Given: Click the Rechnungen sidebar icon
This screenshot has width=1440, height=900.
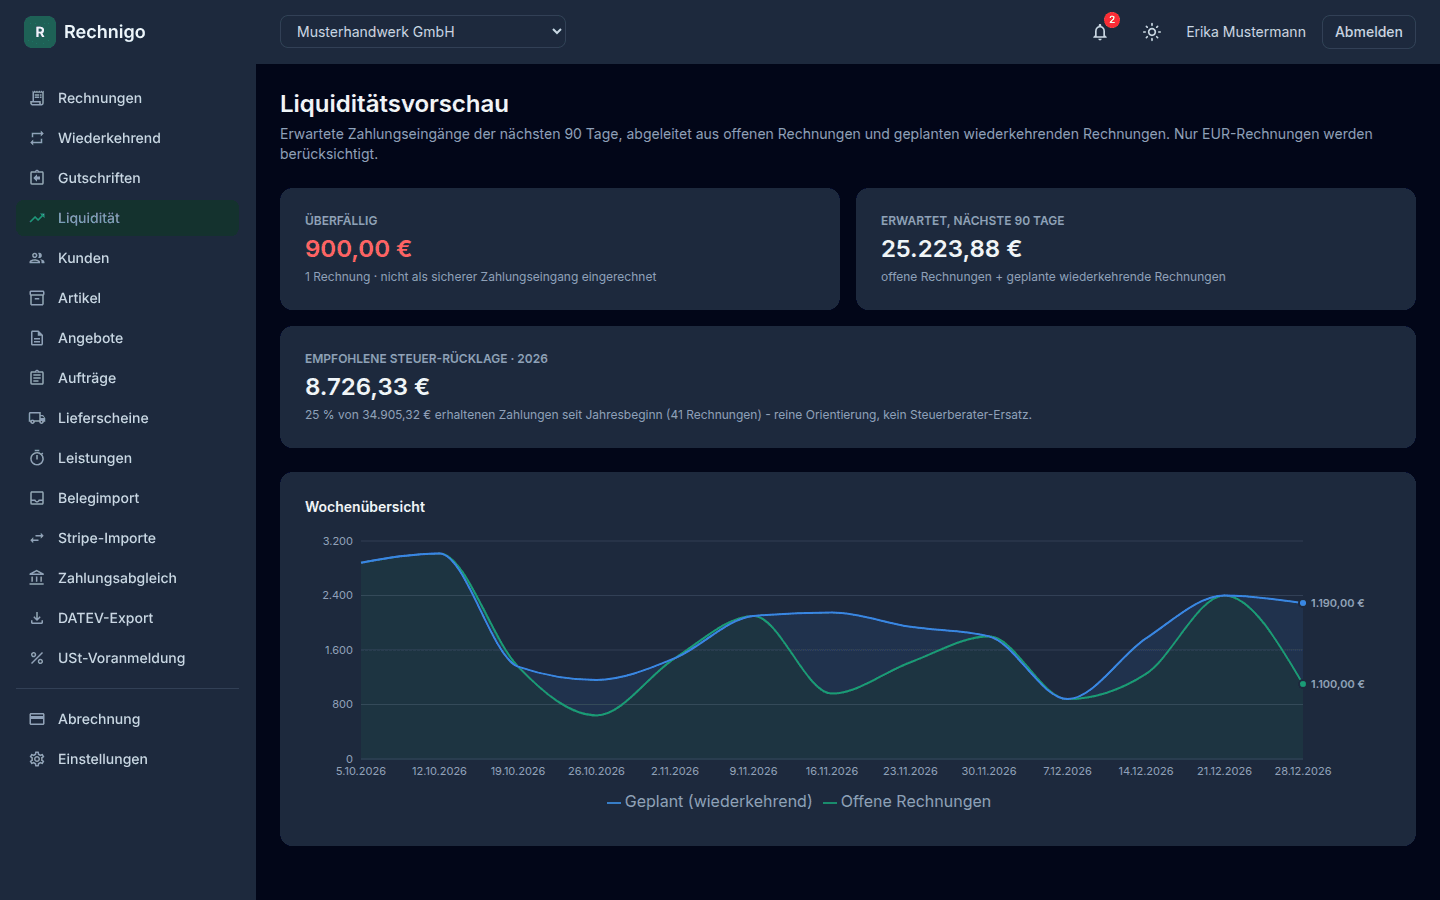Looking at the screenshot, I should [37, 98].
